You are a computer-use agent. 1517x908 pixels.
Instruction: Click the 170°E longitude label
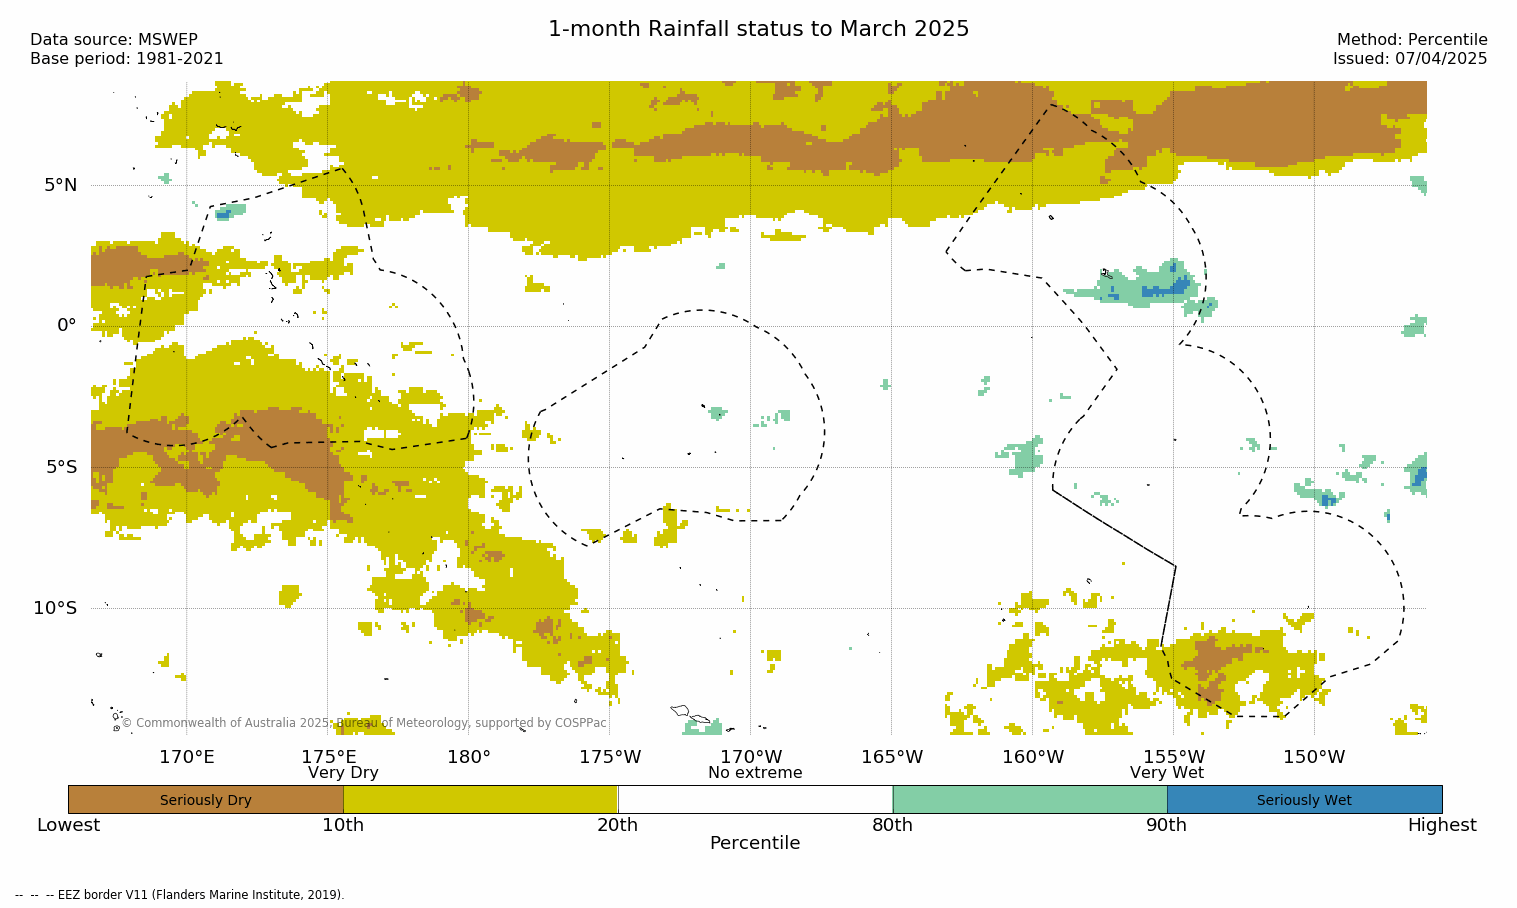[187, 757]
